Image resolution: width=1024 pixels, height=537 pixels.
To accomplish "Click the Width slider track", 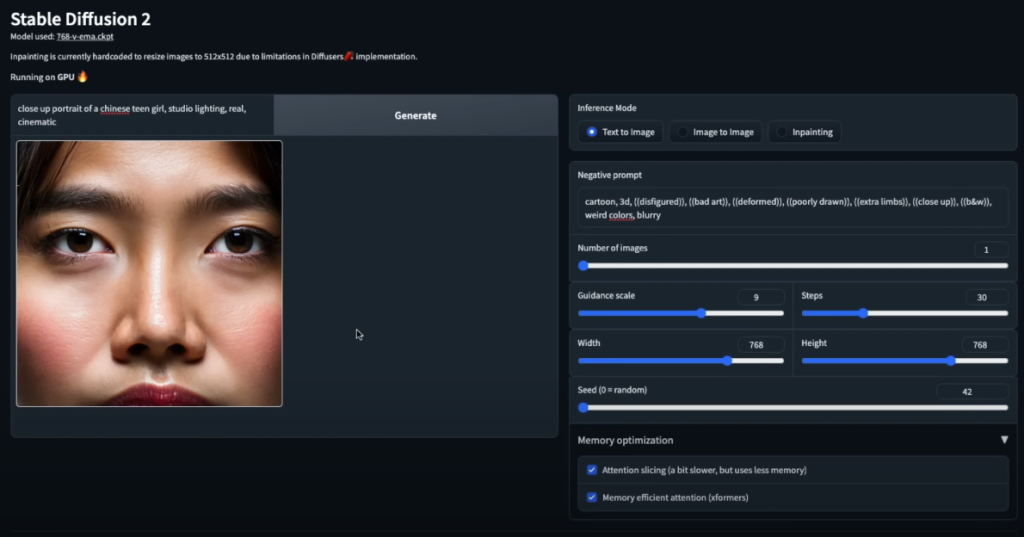I will (680, 360).
